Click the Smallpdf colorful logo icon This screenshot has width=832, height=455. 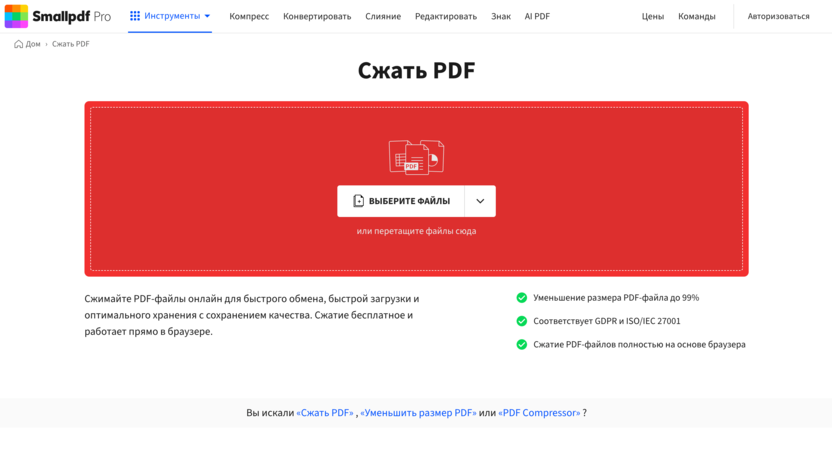coord(16,16)
